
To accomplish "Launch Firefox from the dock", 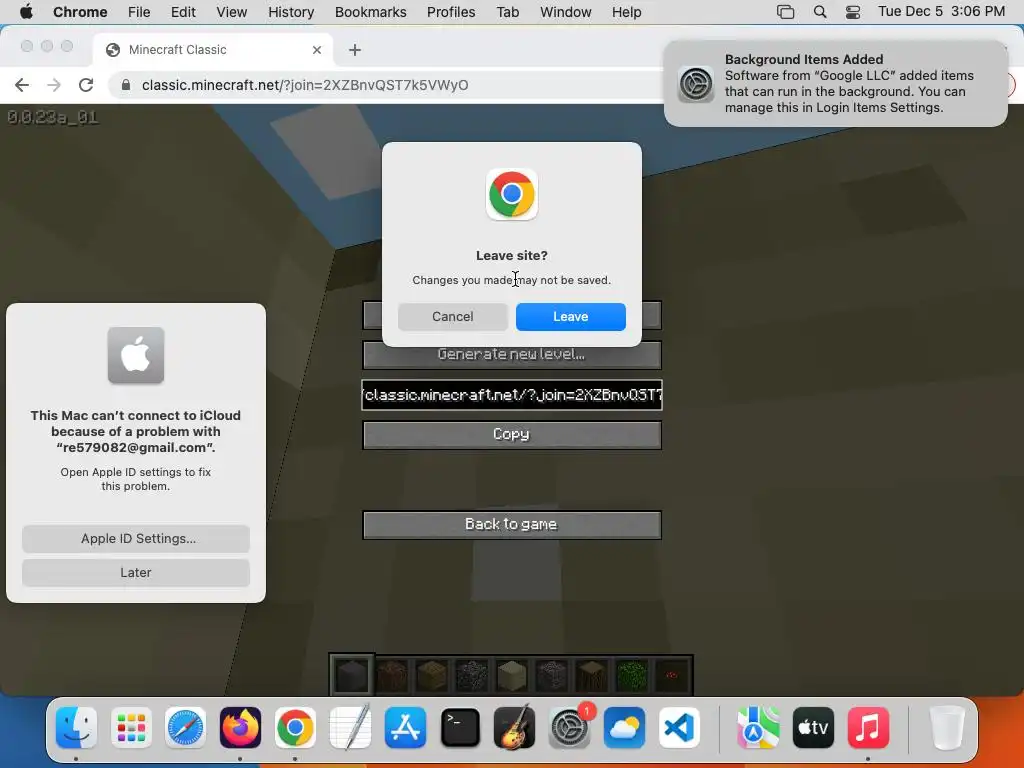I will (240, 728).
